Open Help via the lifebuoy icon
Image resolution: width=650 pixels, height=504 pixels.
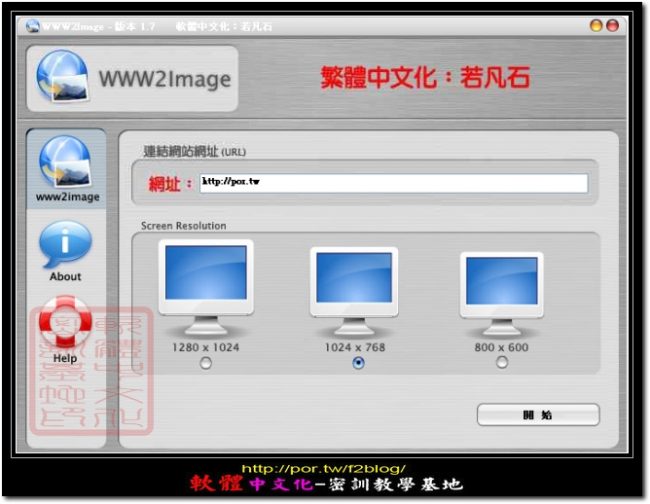(65, 322)
